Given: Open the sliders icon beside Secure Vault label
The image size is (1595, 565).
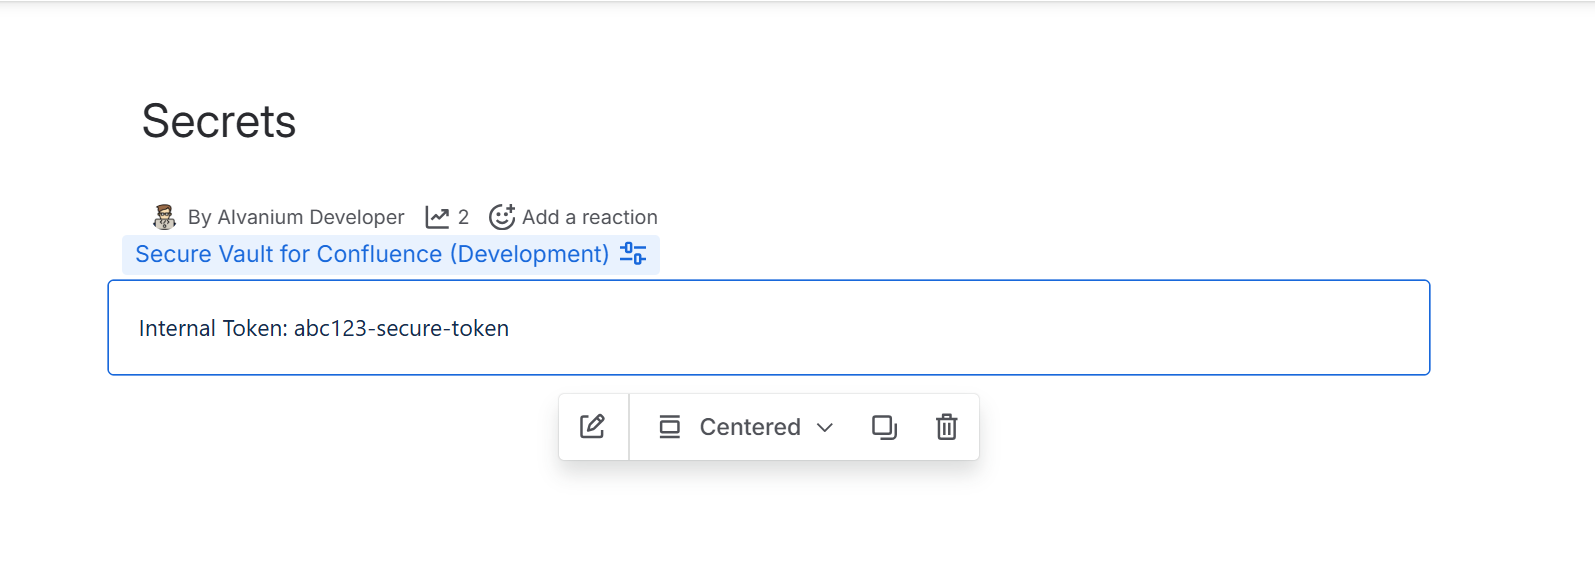Looking at the screenshot, I should pos(633,254).
